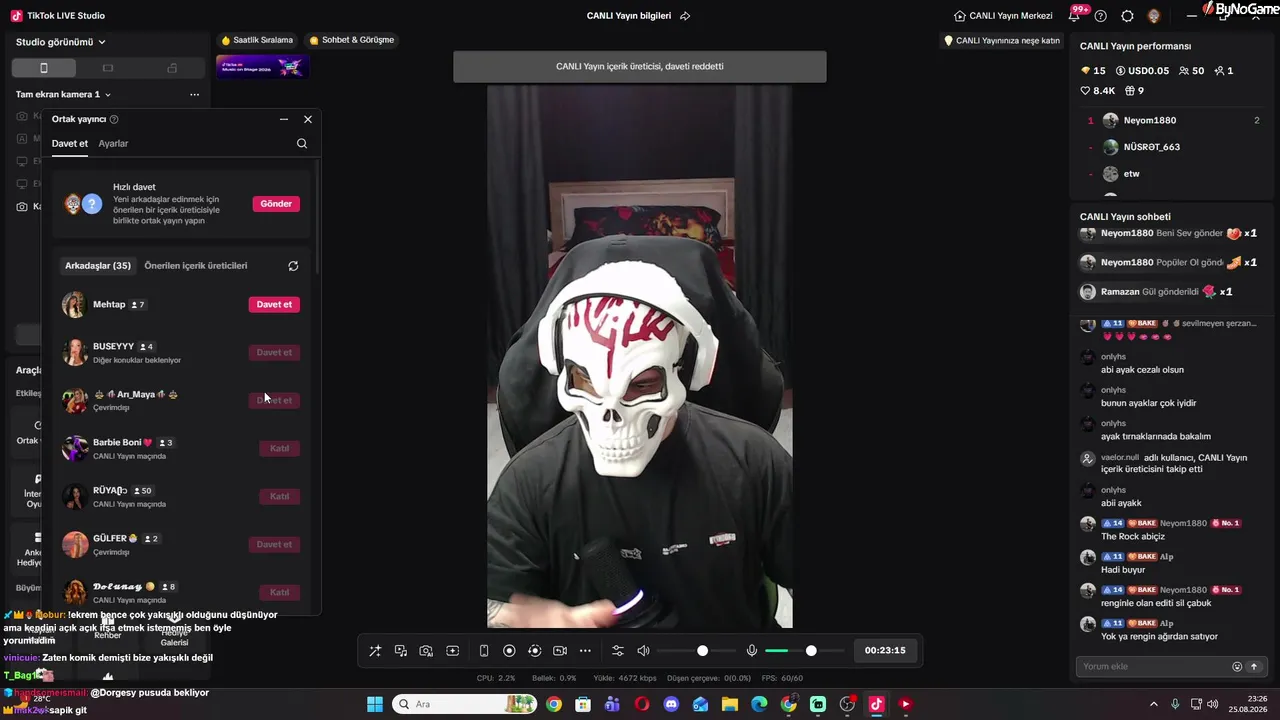The image size is (1280, 720).
Task: Click the stream timer 00:23:15
Action: pos(885,651)
